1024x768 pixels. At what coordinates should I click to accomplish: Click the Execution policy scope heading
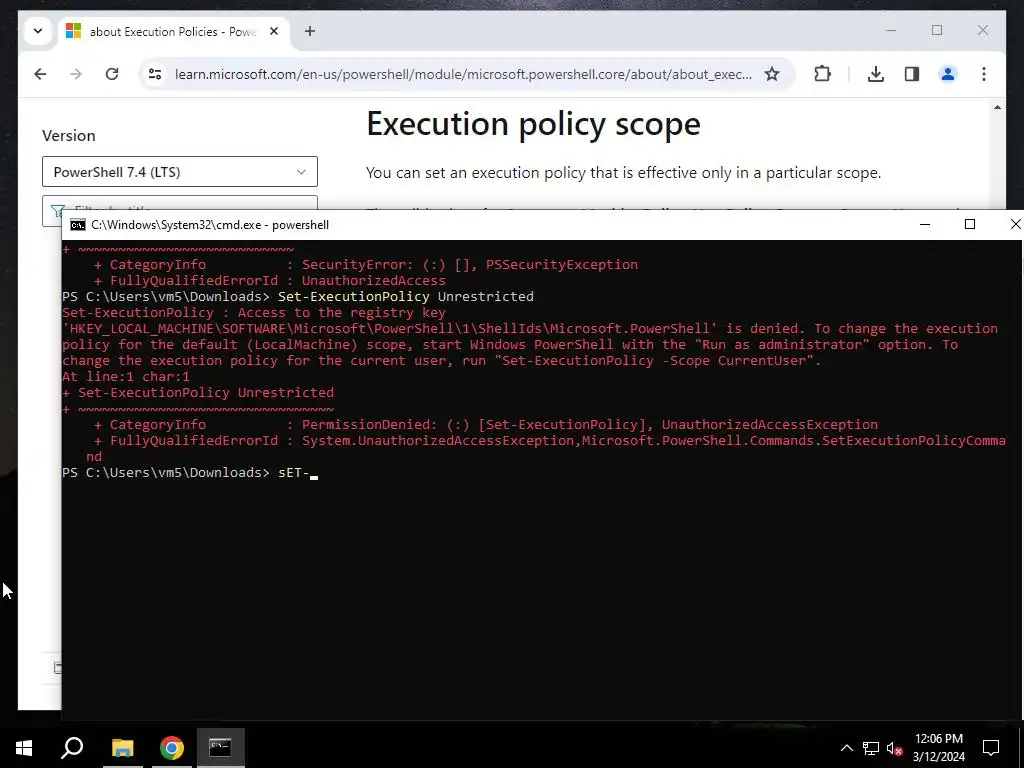click(533, 123)
